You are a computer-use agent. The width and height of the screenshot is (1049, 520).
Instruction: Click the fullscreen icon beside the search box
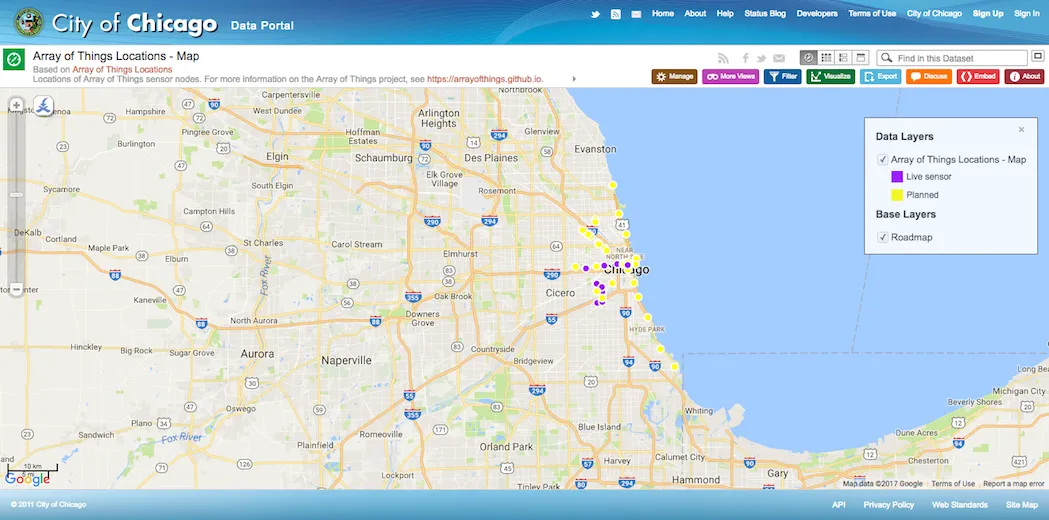[x=1037, y=58]
